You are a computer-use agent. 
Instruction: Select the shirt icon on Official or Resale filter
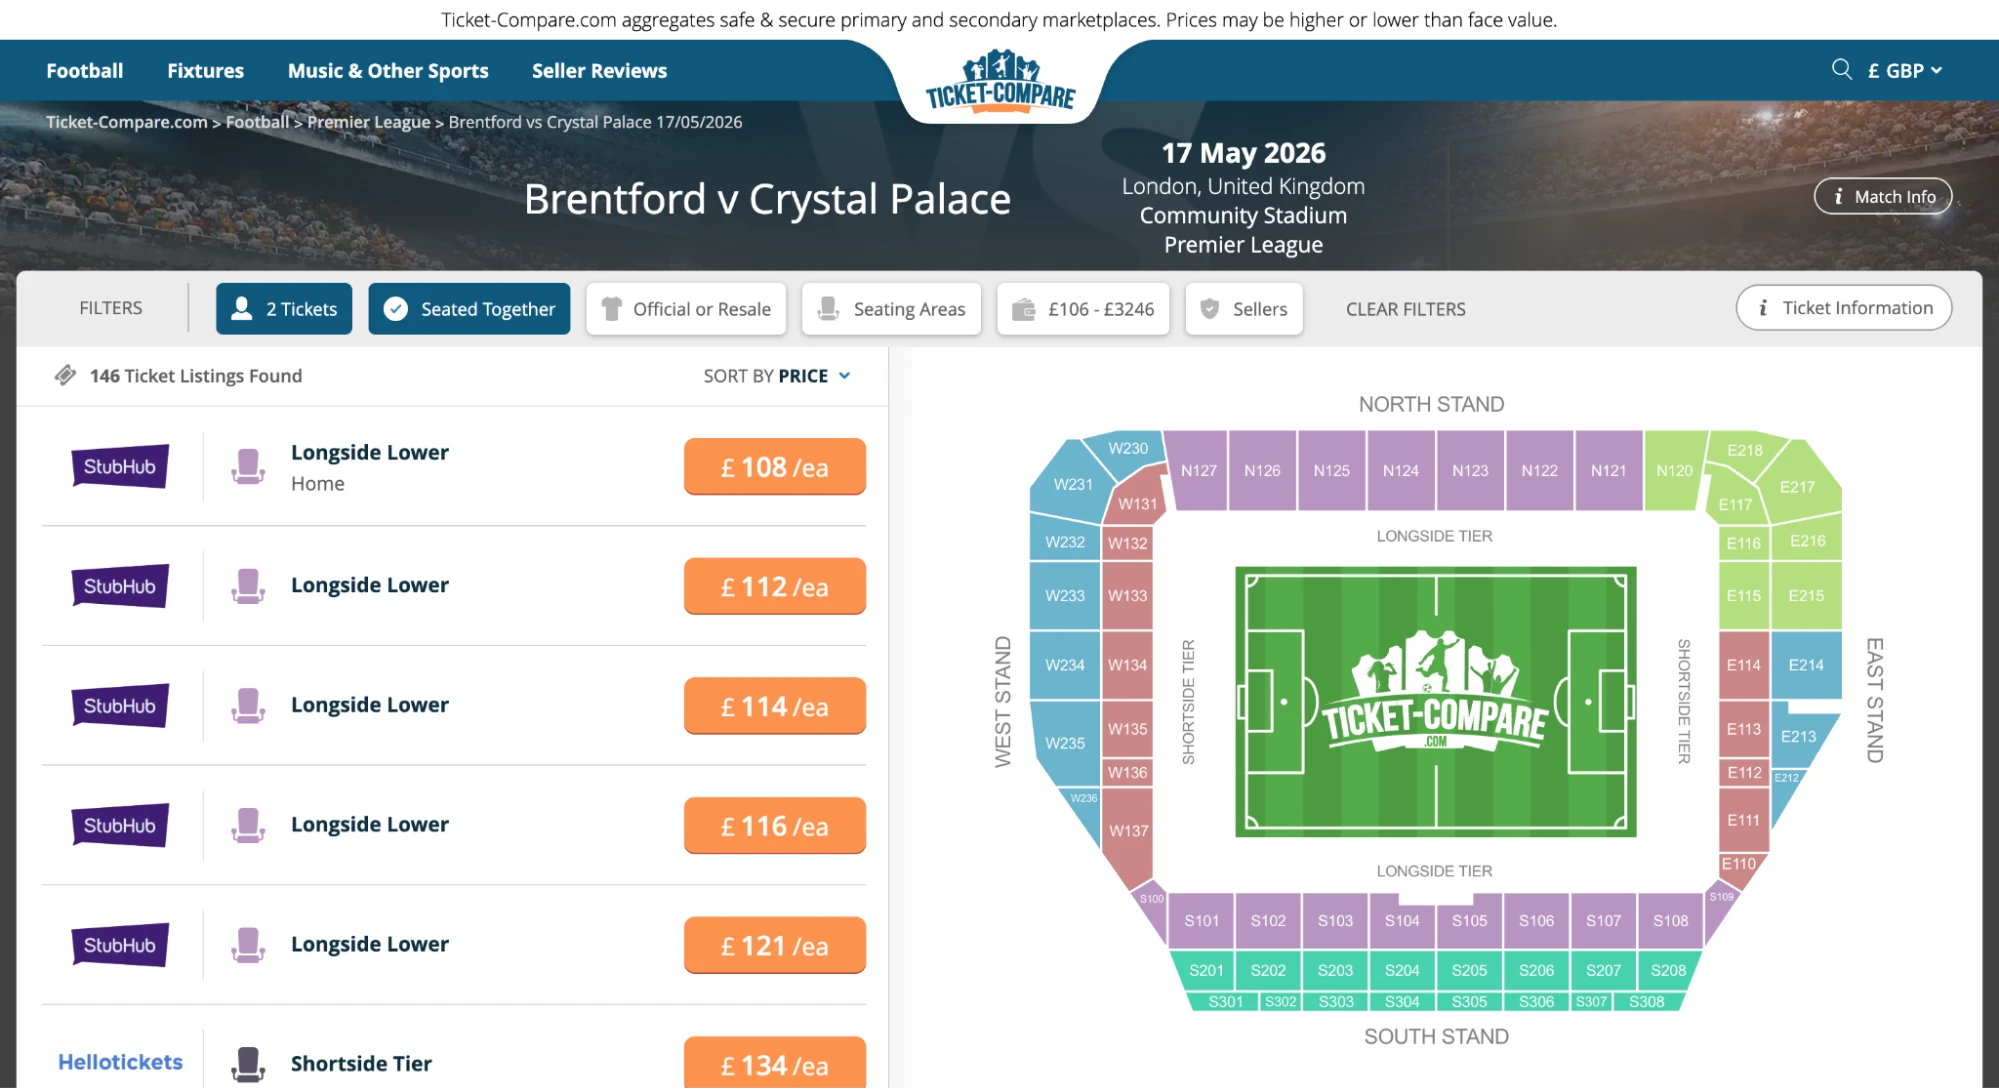[612, 308]
